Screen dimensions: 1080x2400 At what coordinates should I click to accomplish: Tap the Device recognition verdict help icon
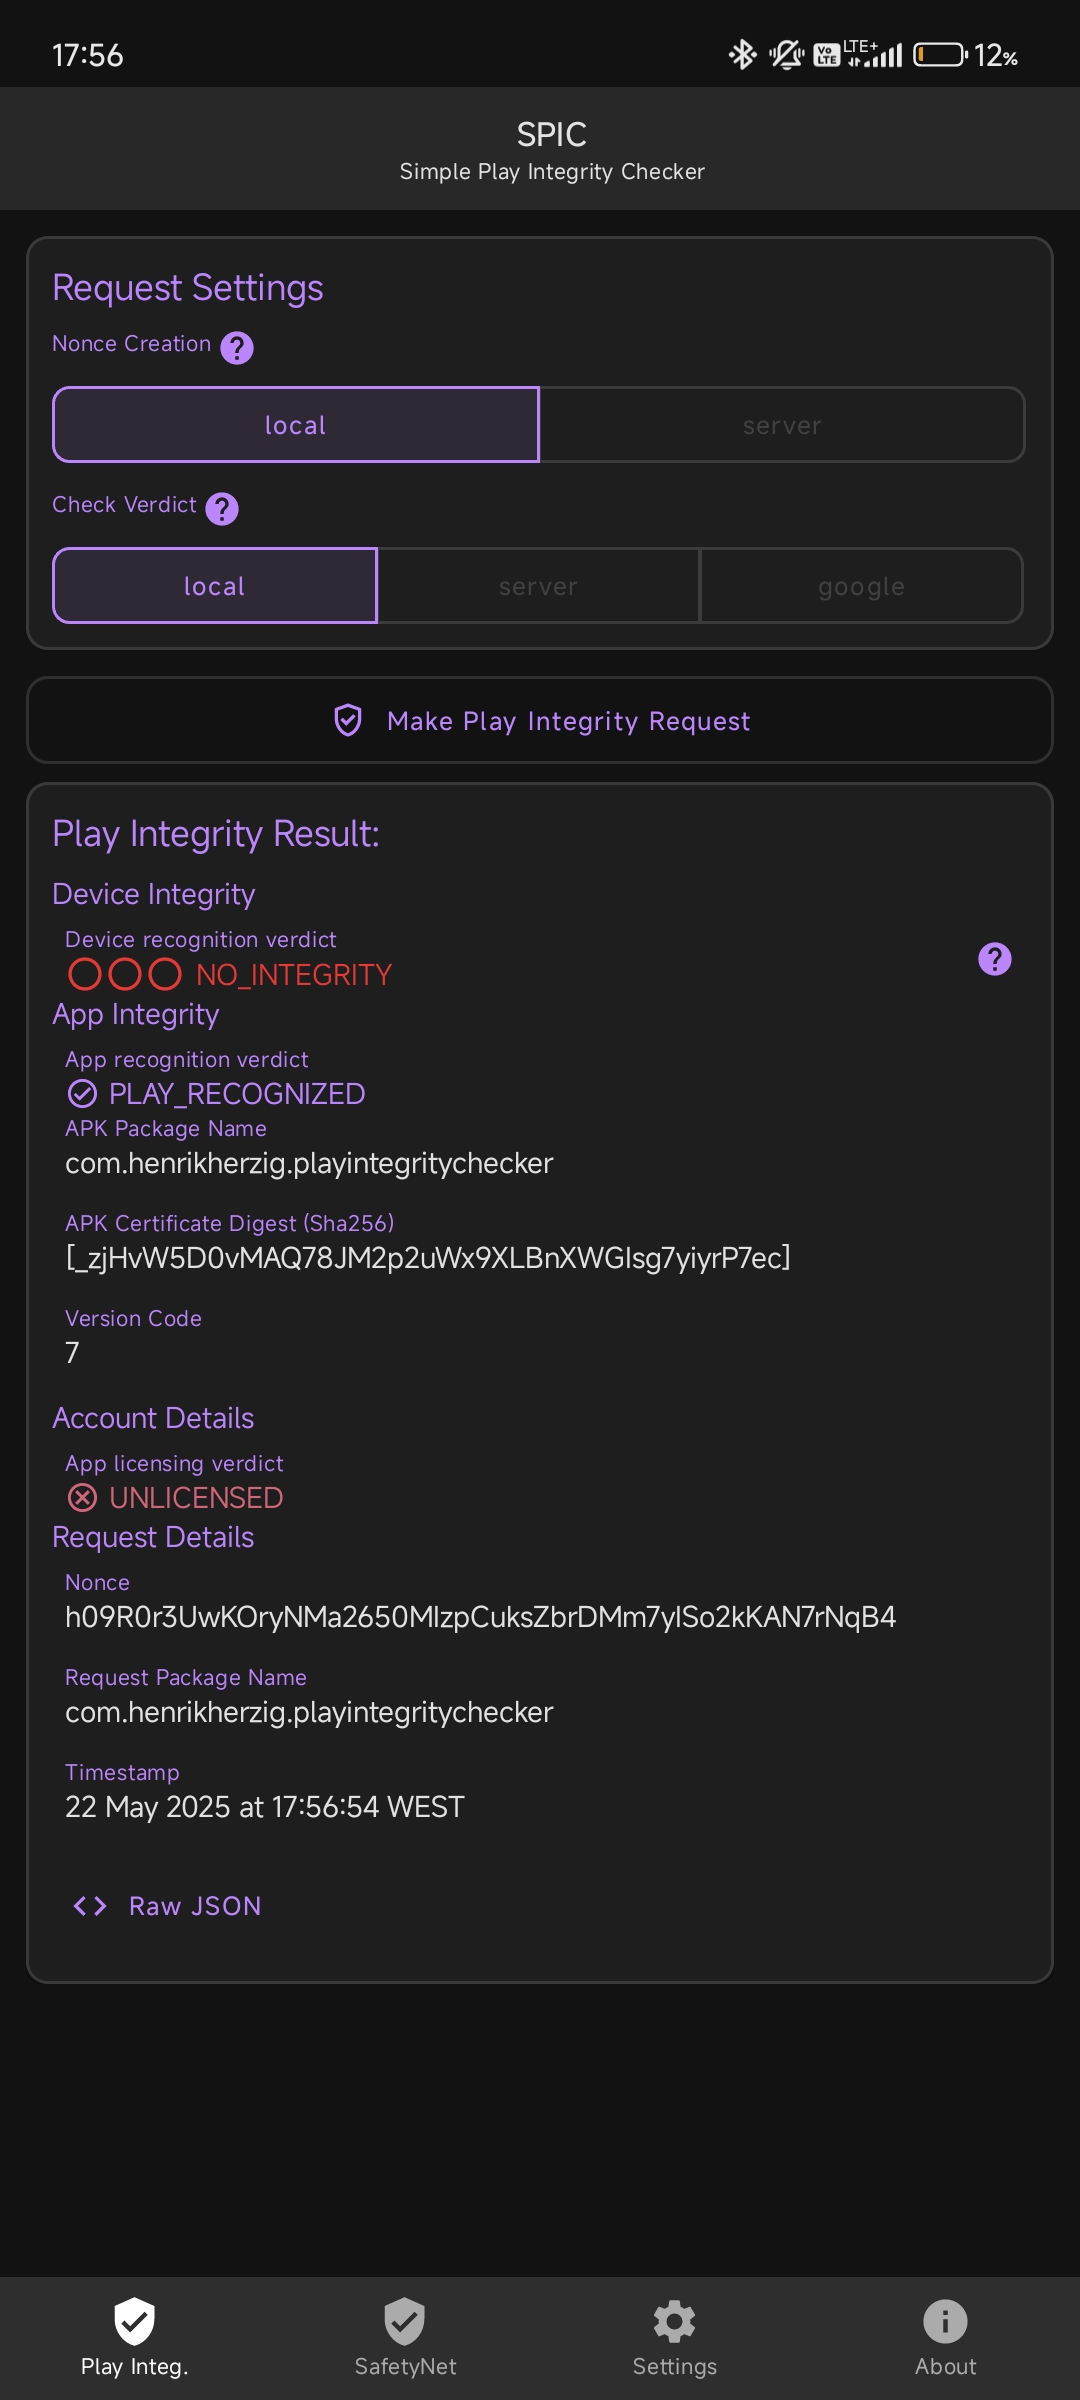[994, 958]
